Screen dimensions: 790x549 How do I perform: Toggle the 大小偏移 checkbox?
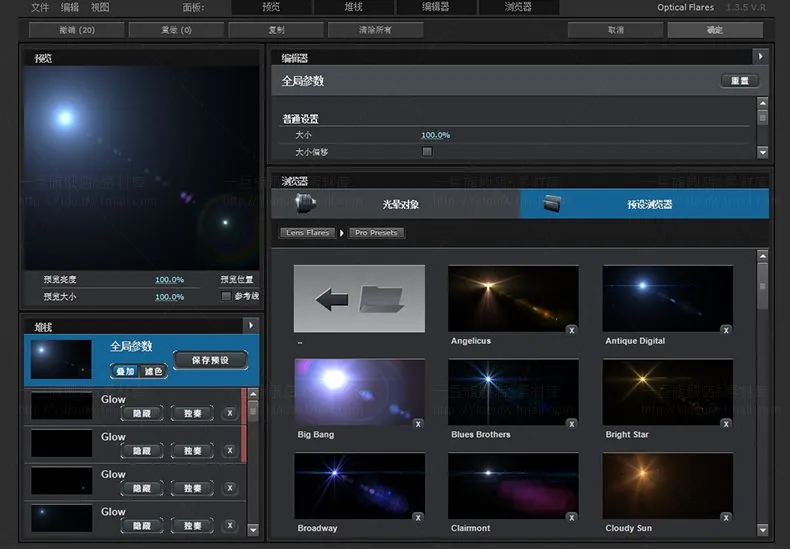pyautogui.click(x=427, y=151)
